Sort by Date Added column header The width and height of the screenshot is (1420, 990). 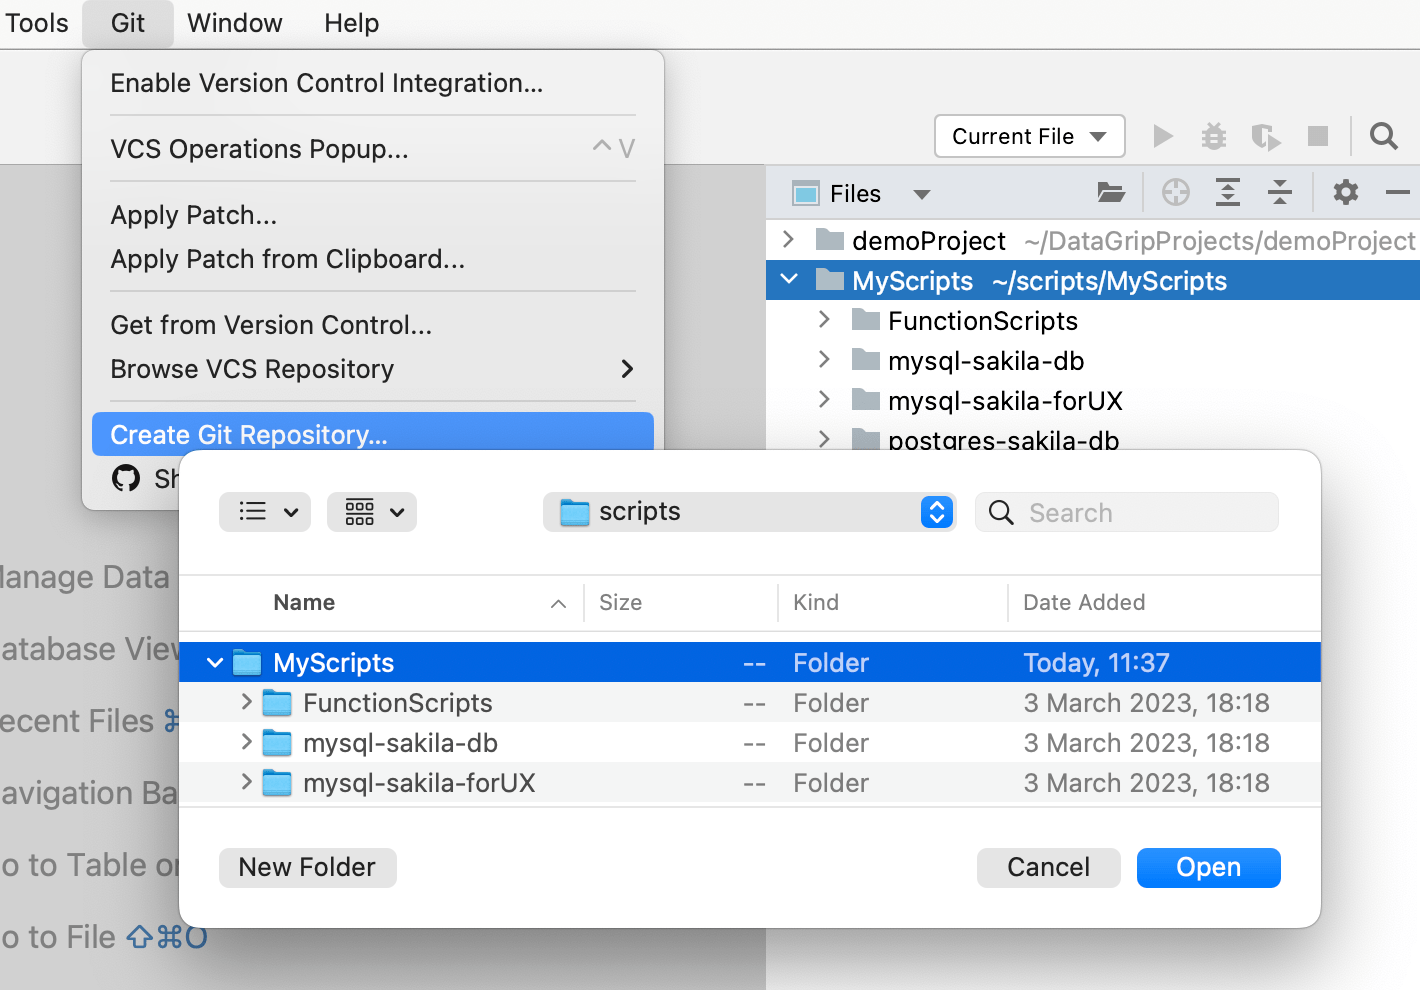[x=1084, y=602]
